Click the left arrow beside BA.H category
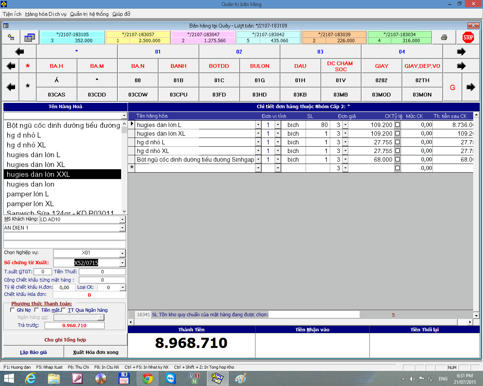Image resolution: width=483 pixels, height=386 pixels. point(11,66)
